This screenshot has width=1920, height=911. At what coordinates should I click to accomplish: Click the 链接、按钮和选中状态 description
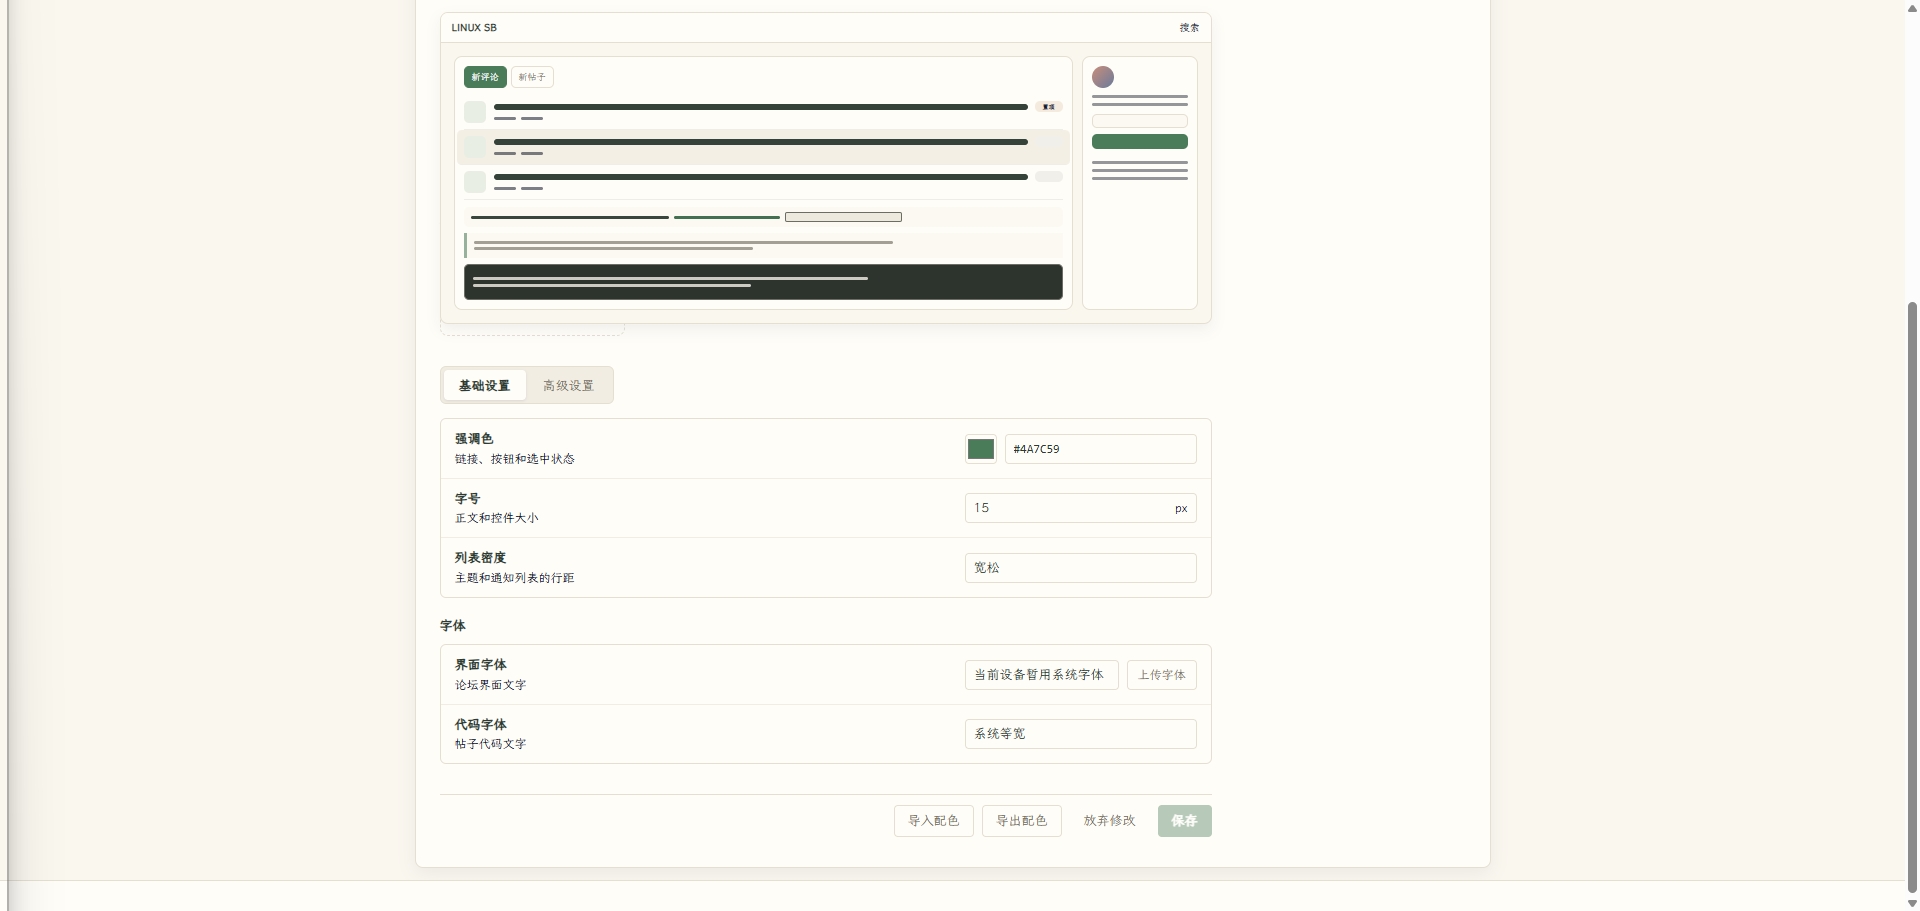[515, 459]
